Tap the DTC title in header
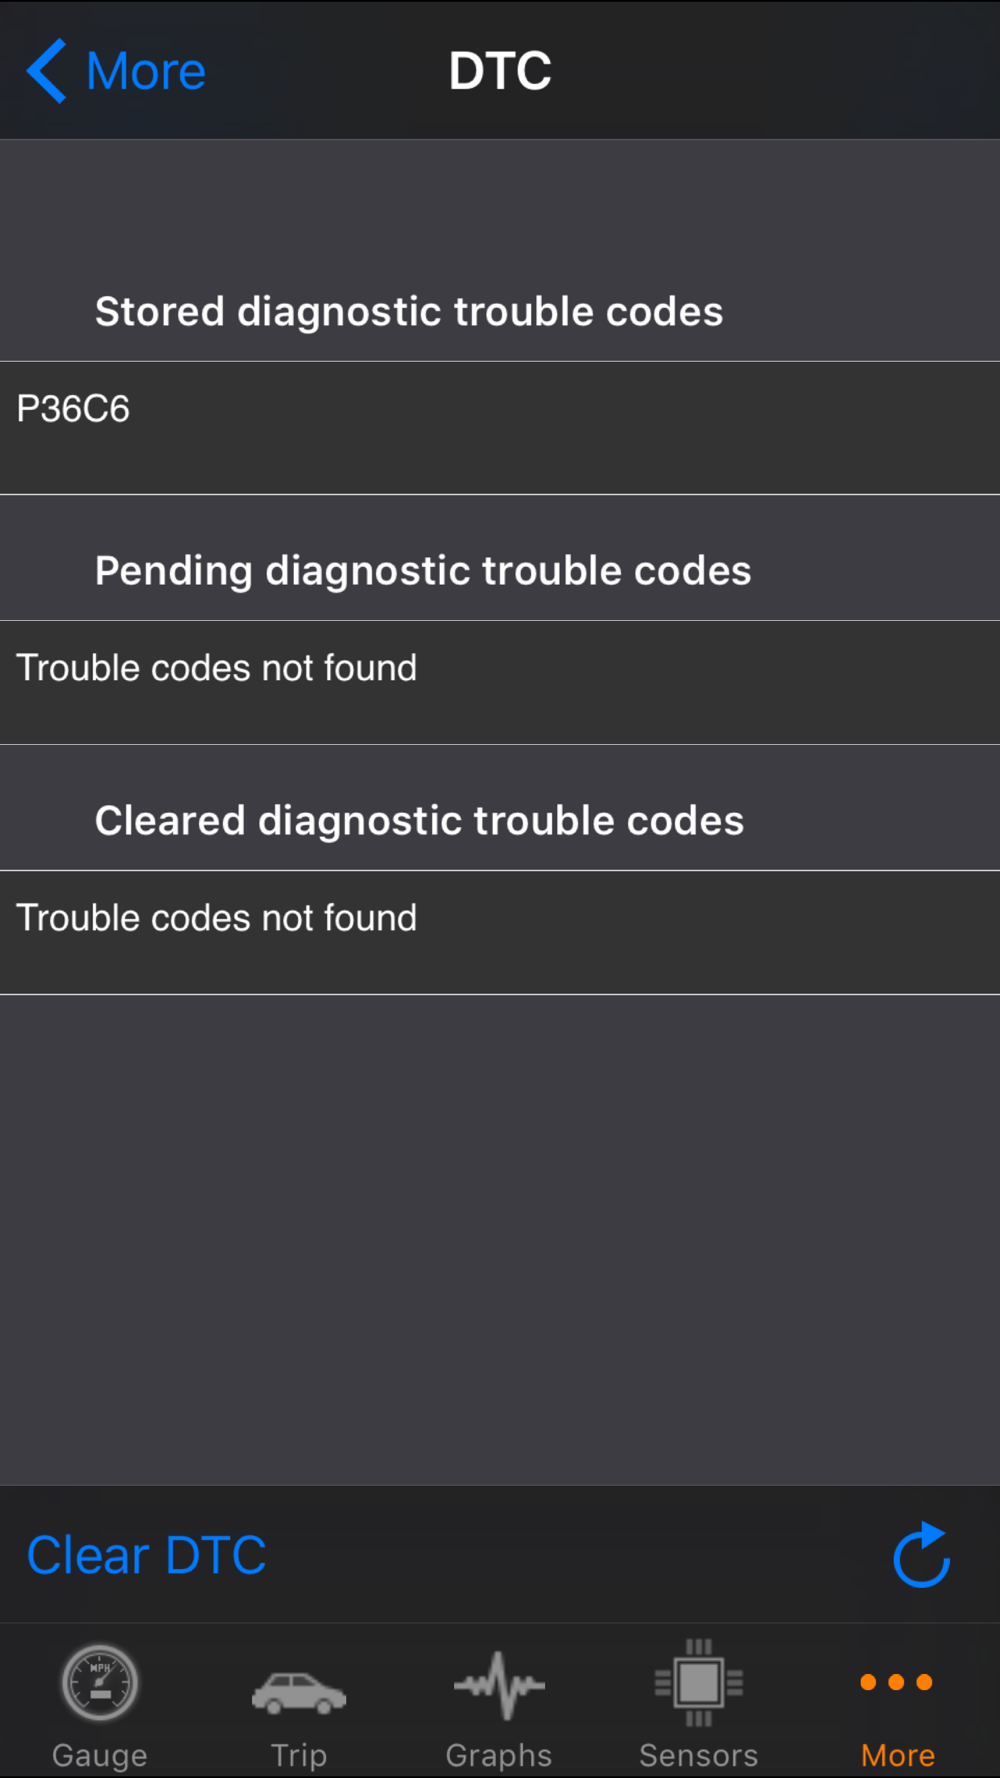The width and height of the screenshot is (1000, 1778). 500,71
